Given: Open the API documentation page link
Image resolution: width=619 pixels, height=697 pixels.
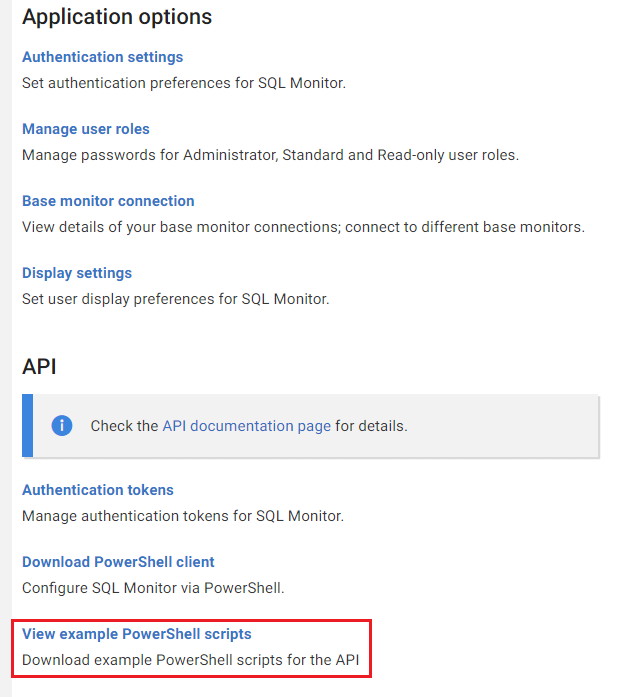Looking at the screenshot, I should tap(246, 426).
